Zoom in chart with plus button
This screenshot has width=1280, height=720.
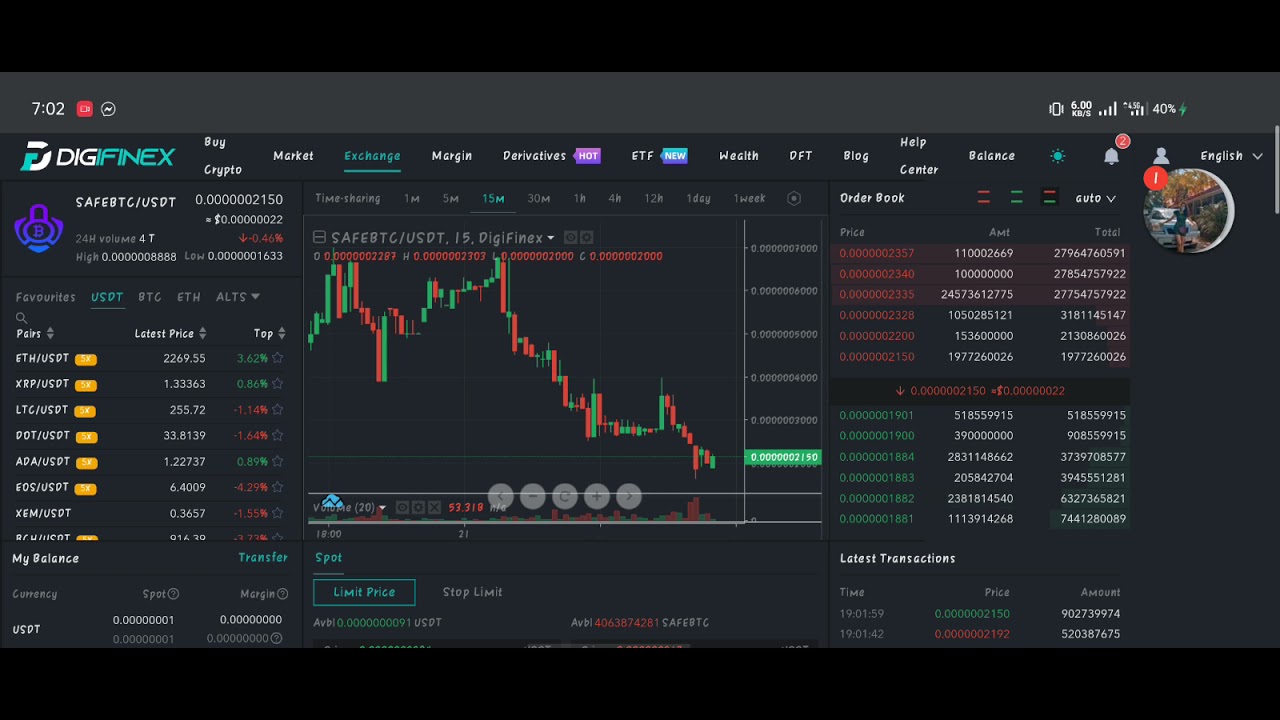(x=597, y=496)
